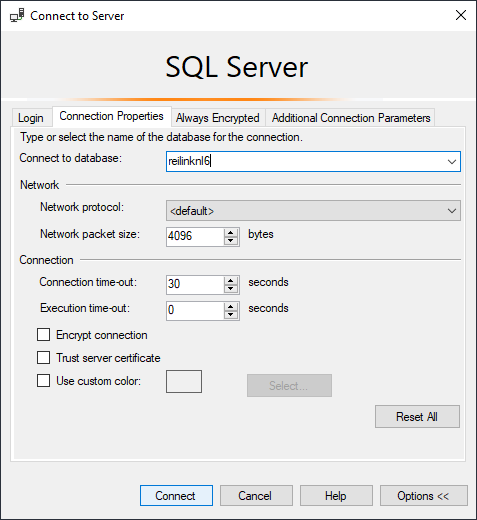Decrease the Connection time-out seconds
This screenshot has height=520, width=477.
(x=231, y=289)
